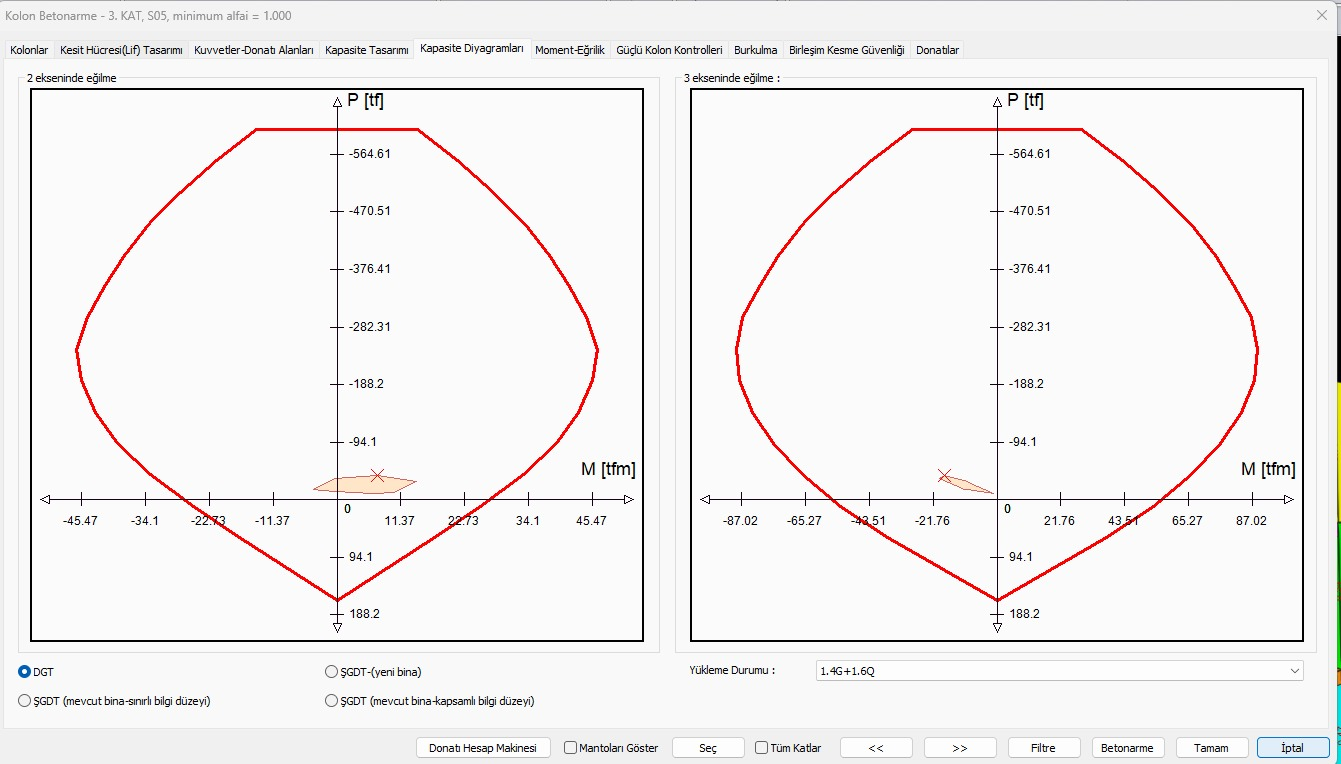Click the '2 ekseninde eğilme' group label
The image size is (1341, 764).
pyautogui.click(x=72, y=77)
